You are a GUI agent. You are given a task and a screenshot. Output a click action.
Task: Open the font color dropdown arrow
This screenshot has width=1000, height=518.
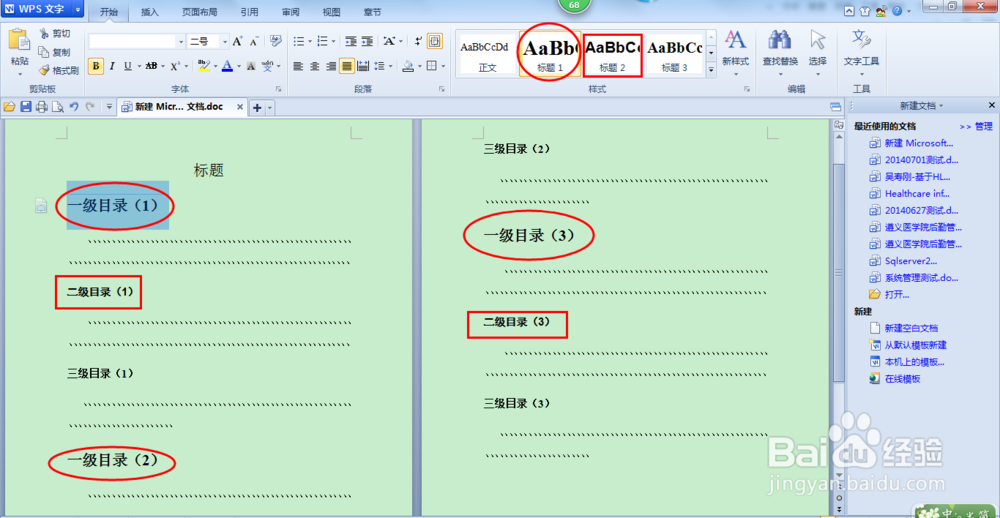[x=239, y=66]
